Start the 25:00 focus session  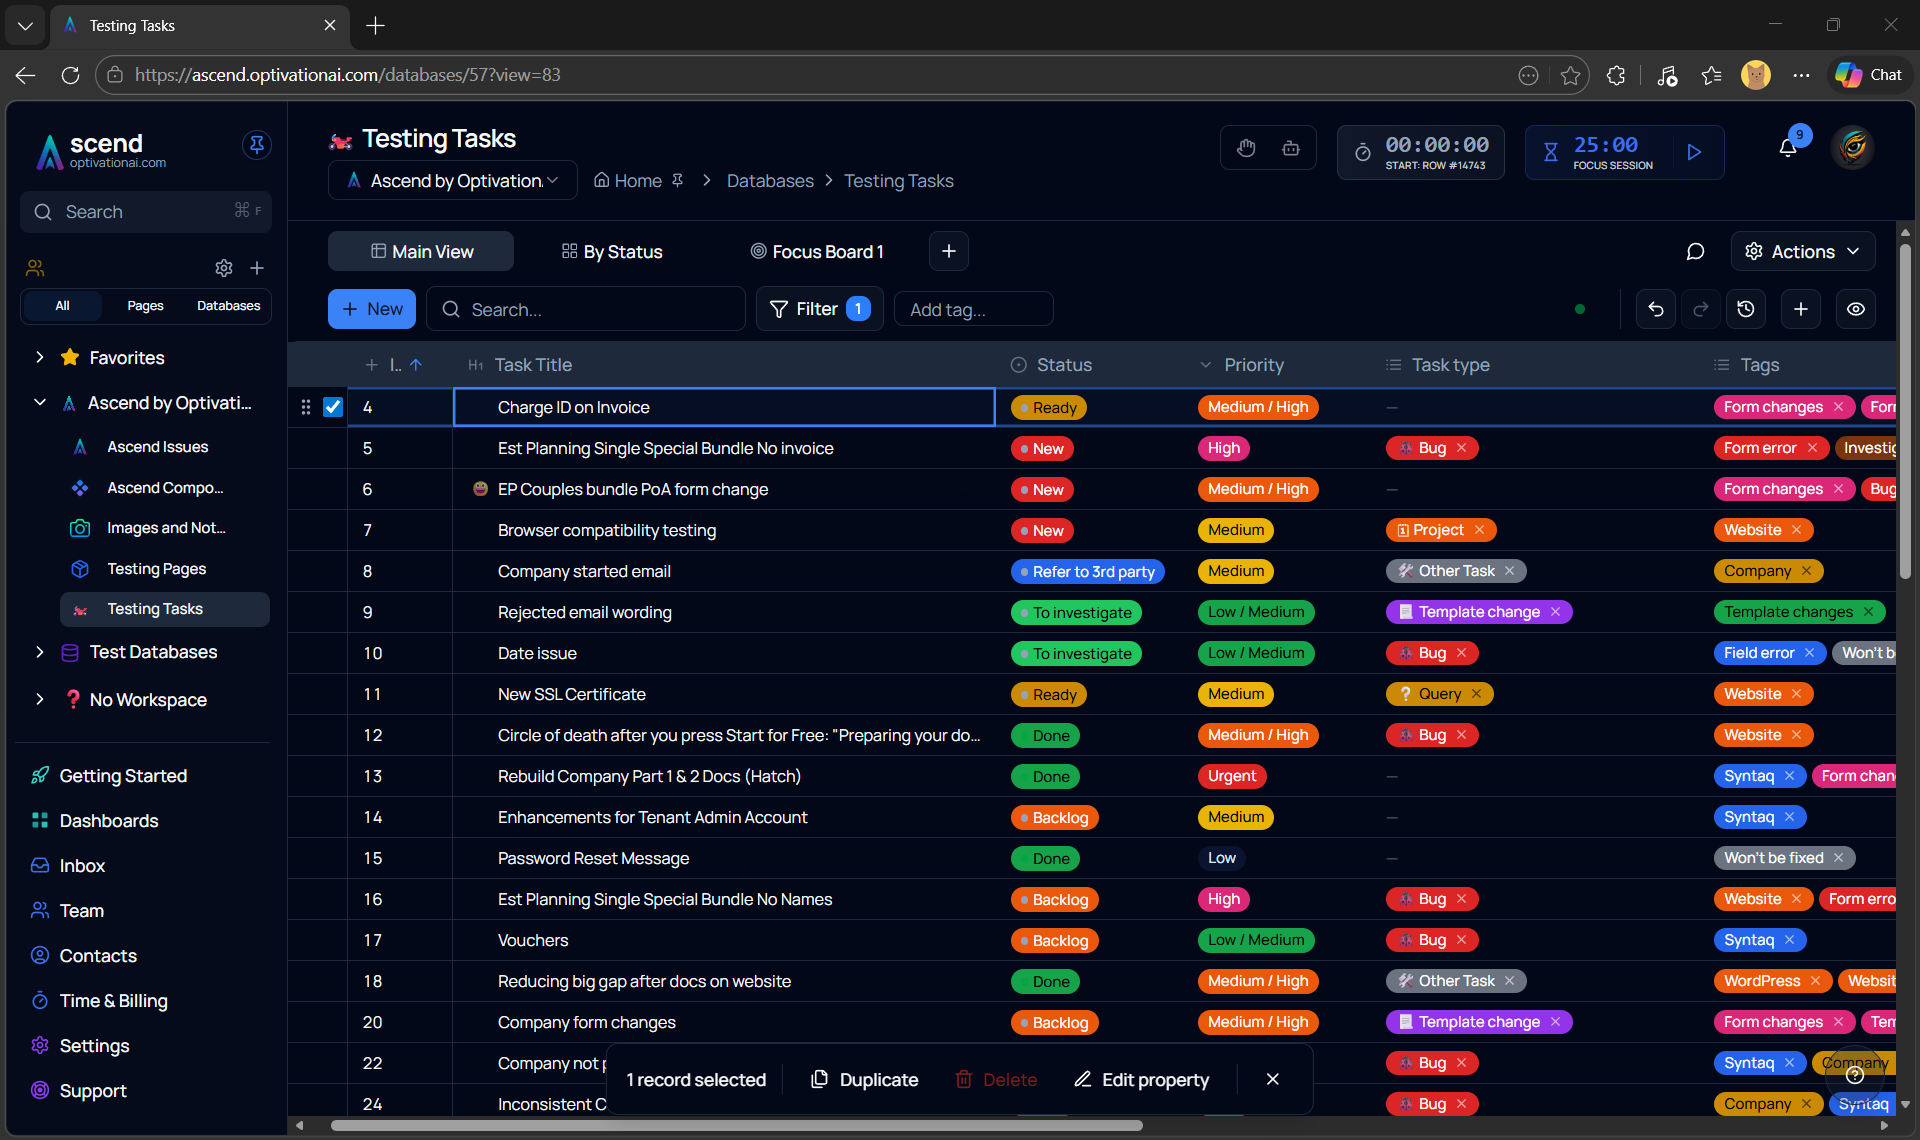point(1694,152)
